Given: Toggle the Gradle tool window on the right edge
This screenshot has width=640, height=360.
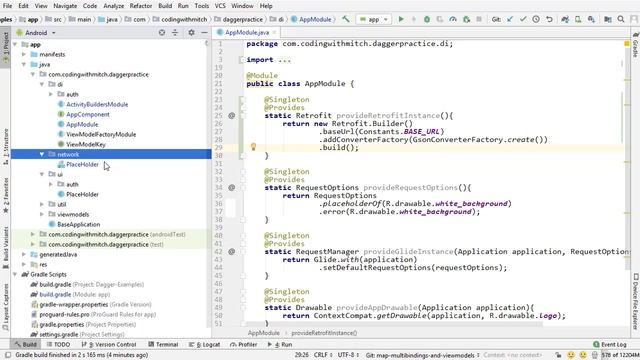Looking at the screenshot, I should [636, 44].
